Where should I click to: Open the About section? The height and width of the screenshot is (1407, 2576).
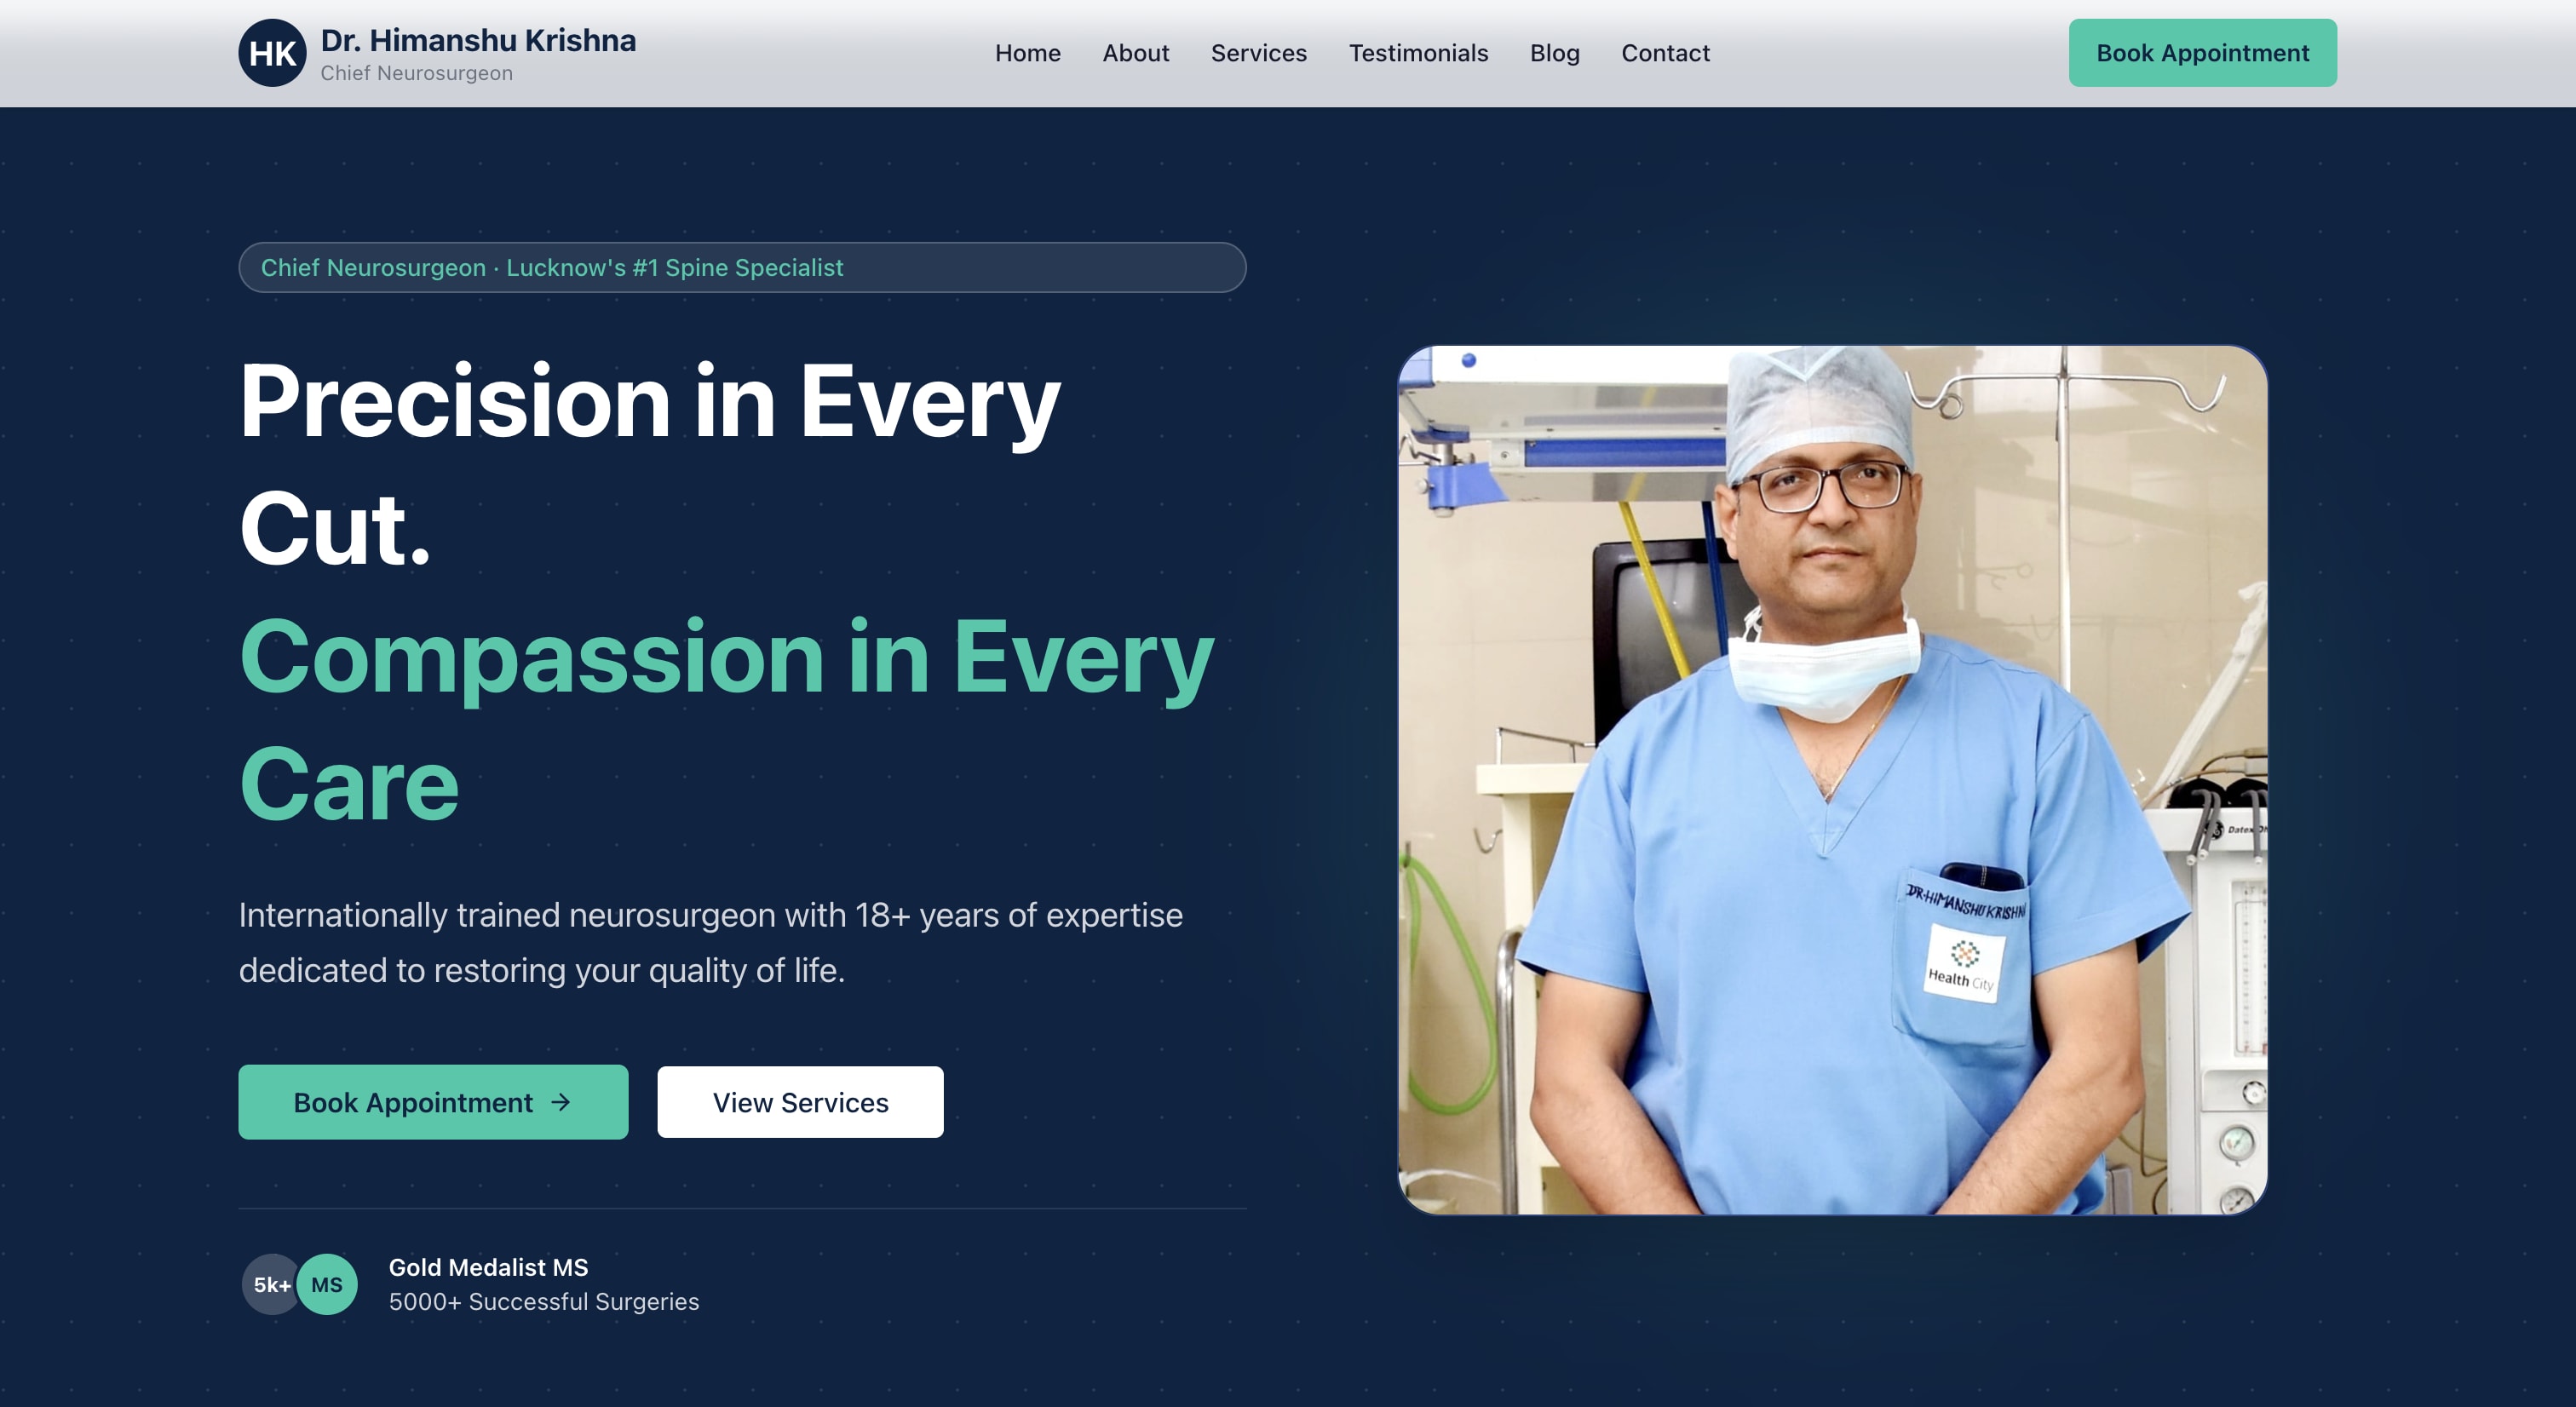[1135, 53]
